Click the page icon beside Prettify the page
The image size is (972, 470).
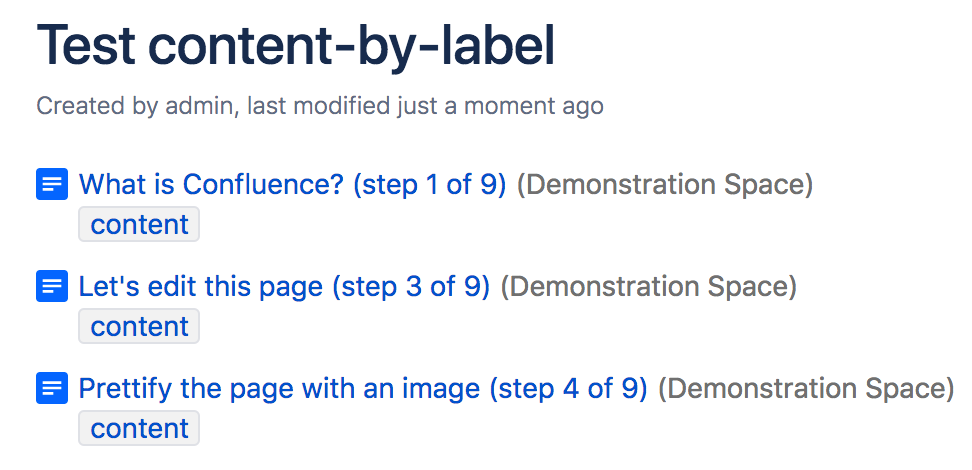coord(52,388)
